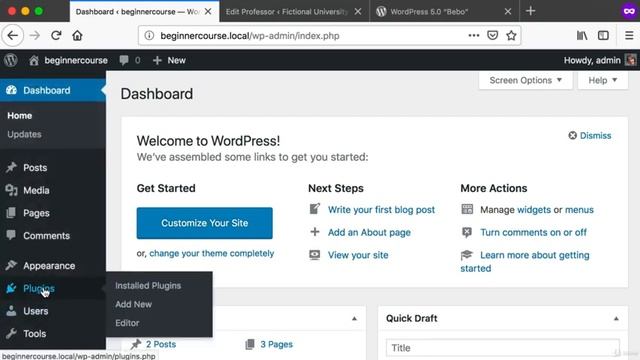The image size is (640, 360).
Task: Click the Quick Draft Title field
Action: point(502,348)
